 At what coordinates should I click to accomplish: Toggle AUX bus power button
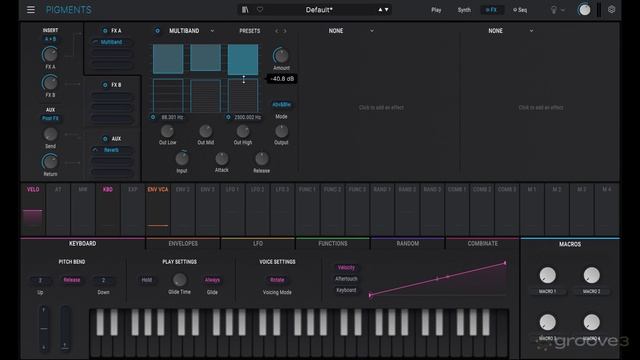point(105,139)
